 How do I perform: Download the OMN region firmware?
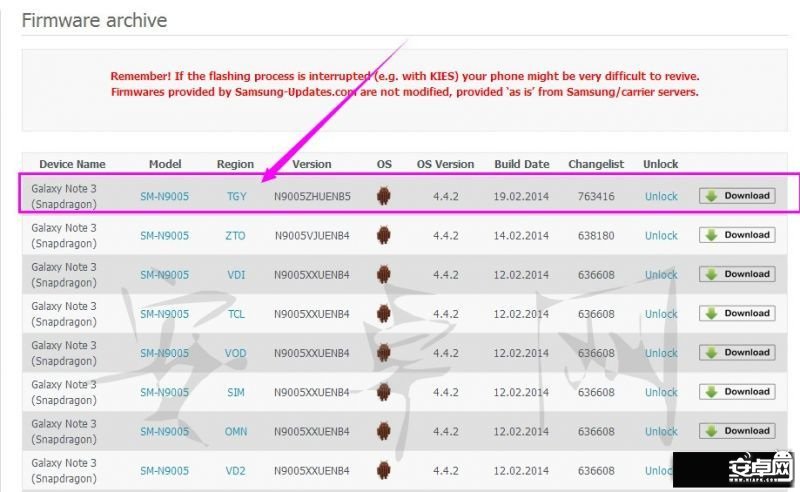pos(737,431)
